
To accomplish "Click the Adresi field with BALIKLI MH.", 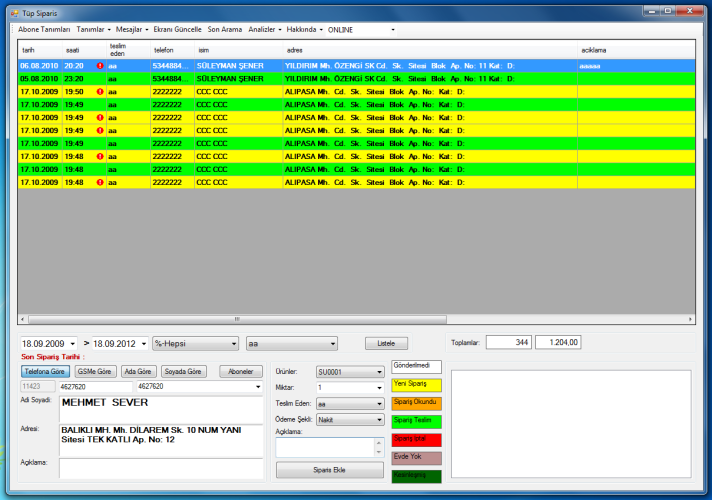I will tap(161, 440).
